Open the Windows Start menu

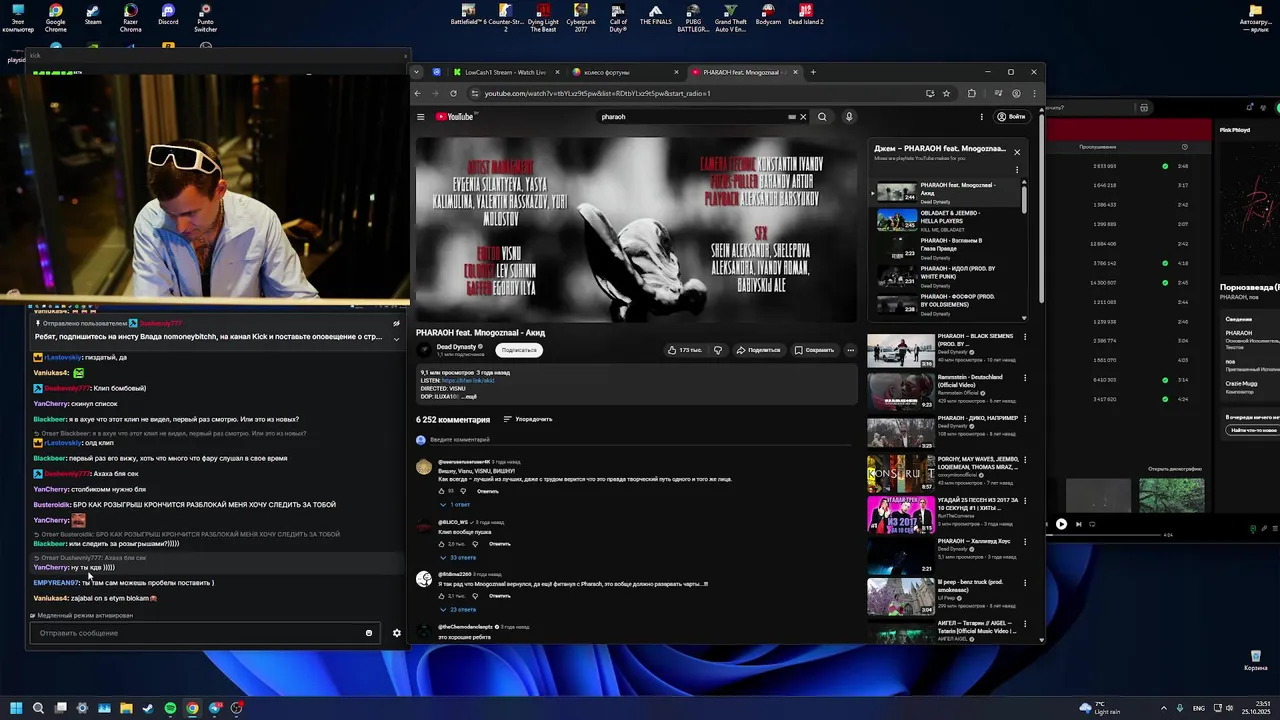[x=17, y=708]
